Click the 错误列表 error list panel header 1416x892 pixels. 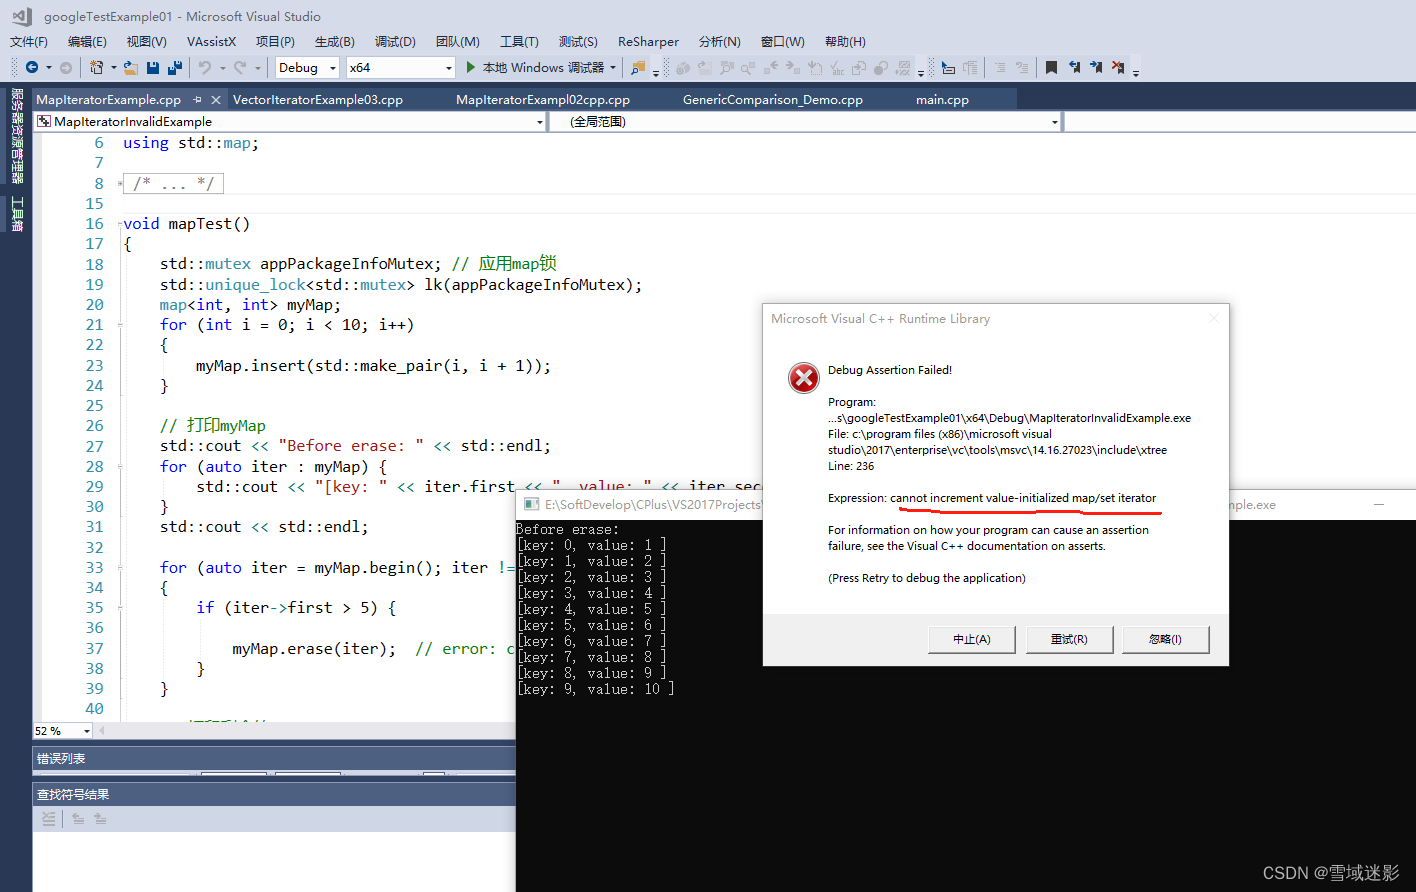tap(273, 759)
